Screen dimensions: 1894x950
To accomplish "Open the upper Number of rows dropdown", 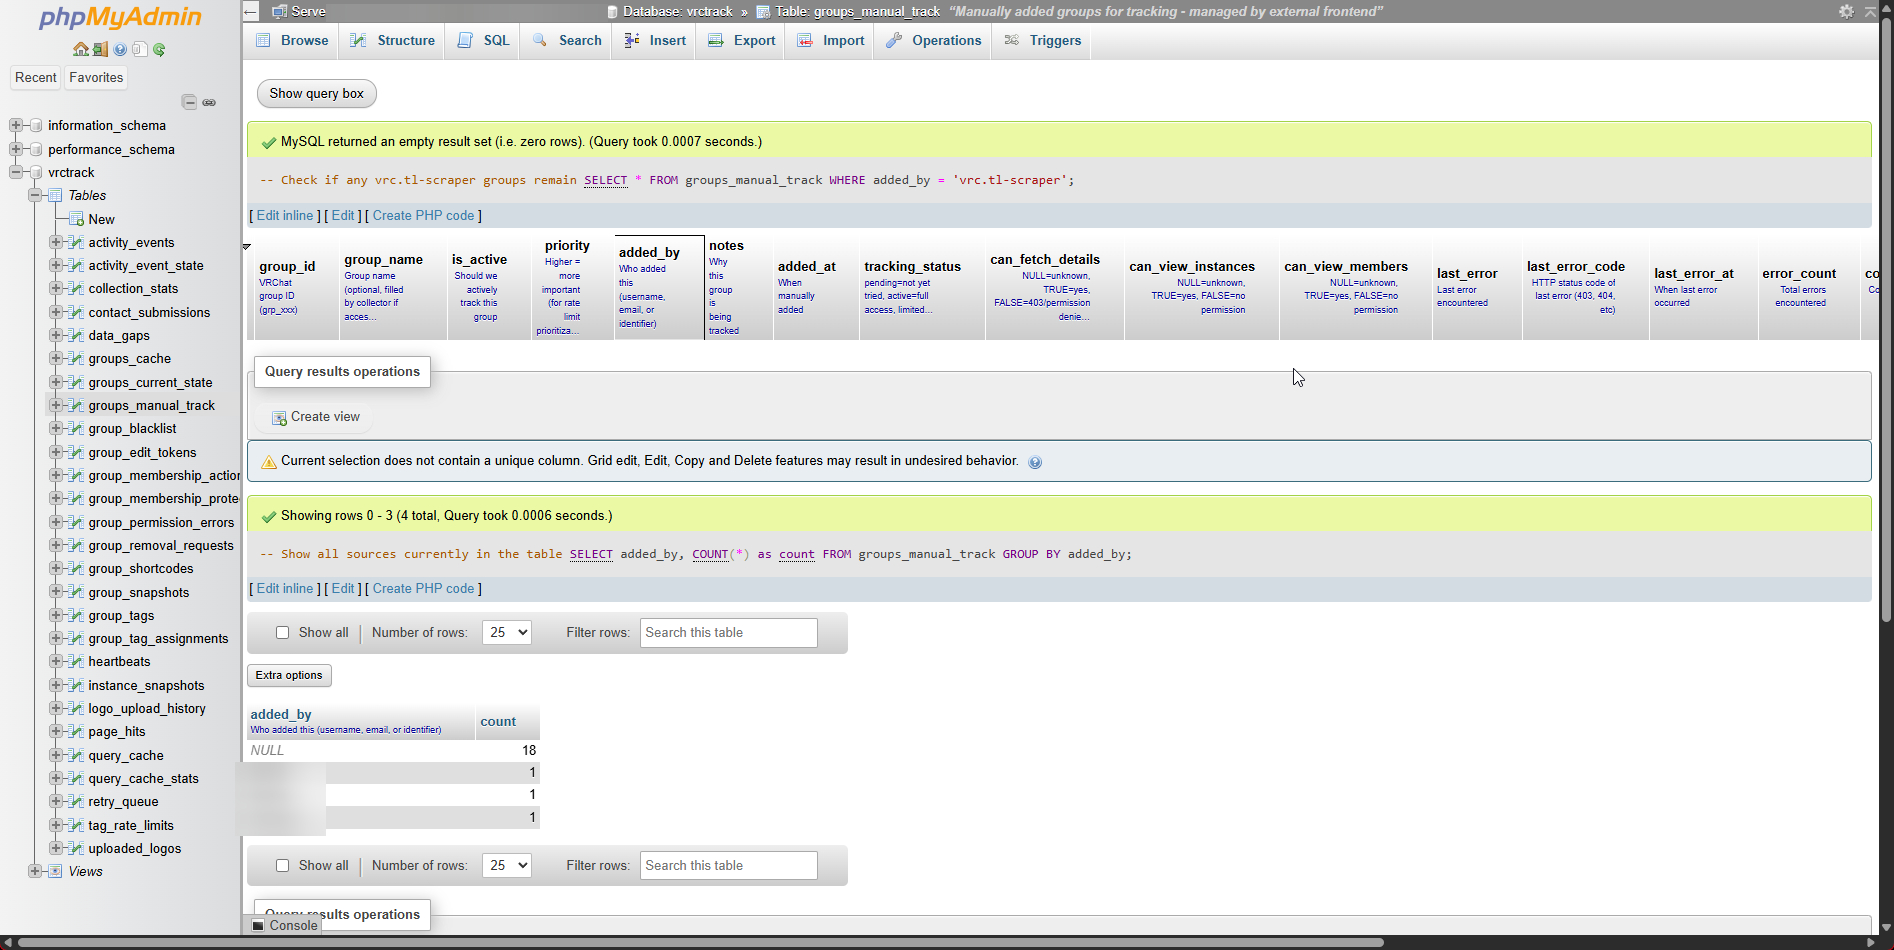I will [506, 633].
